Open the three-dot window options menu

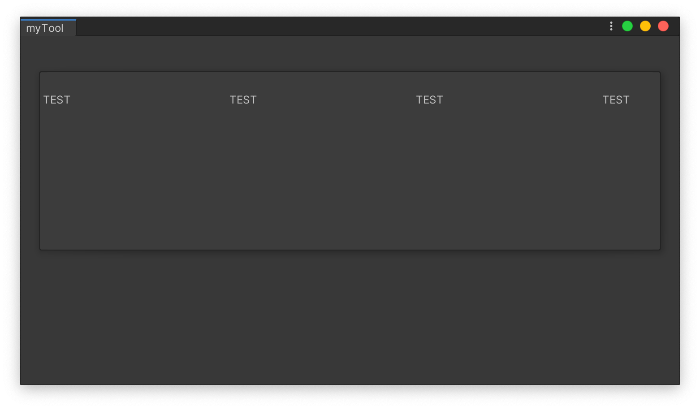click(611, 26)
